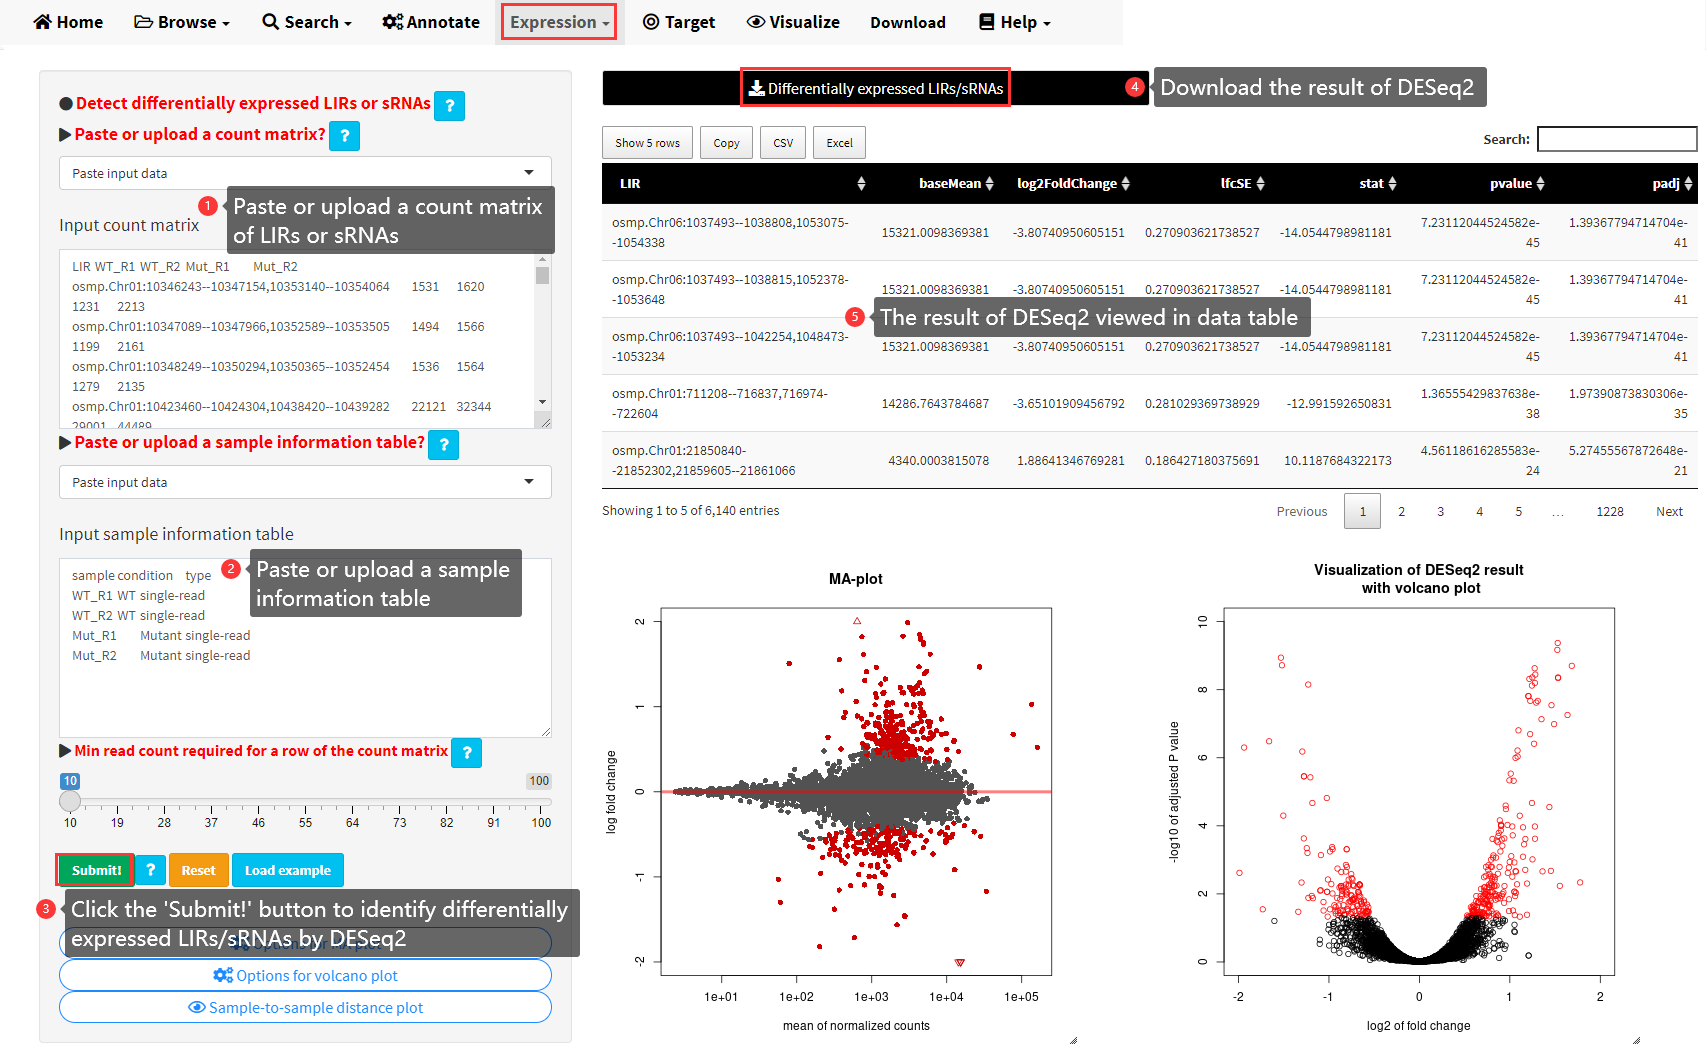Open Options for volcano plot

click(x=305, y=975)
